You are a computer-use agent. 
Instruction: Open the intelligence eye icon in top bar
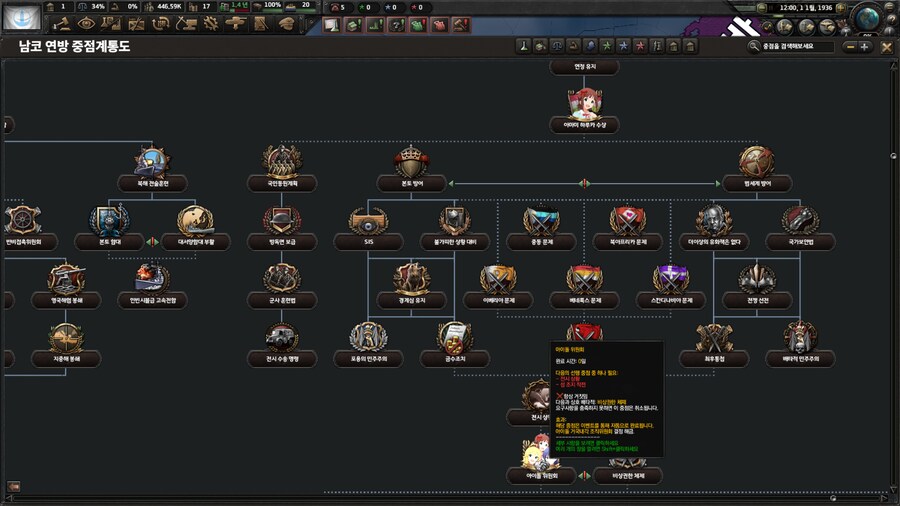[86, 23]
